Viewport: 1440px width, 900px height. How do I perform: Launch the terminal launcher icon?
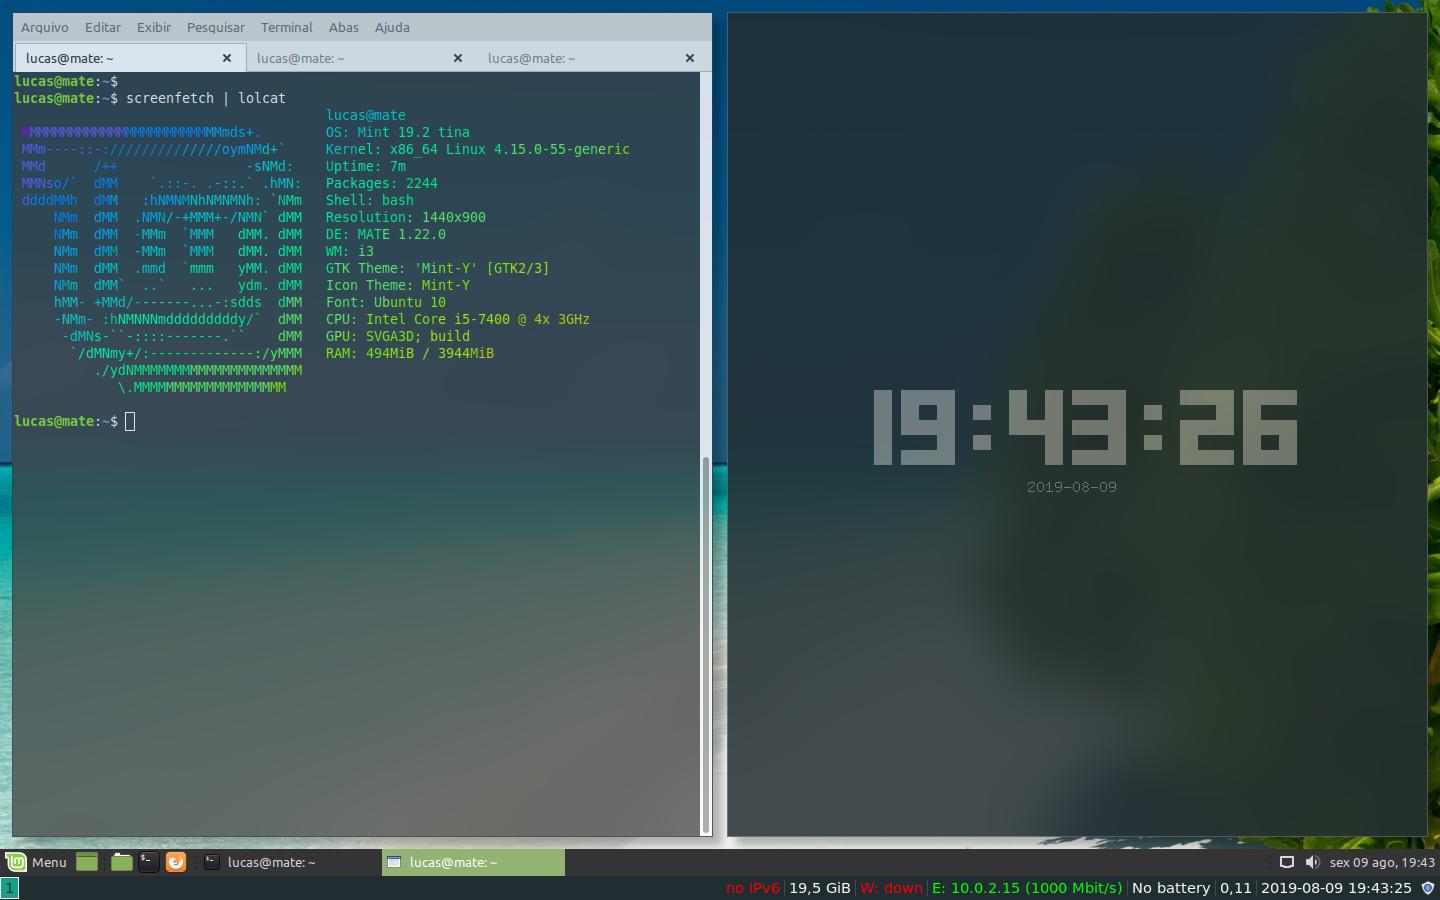point(148,862)
